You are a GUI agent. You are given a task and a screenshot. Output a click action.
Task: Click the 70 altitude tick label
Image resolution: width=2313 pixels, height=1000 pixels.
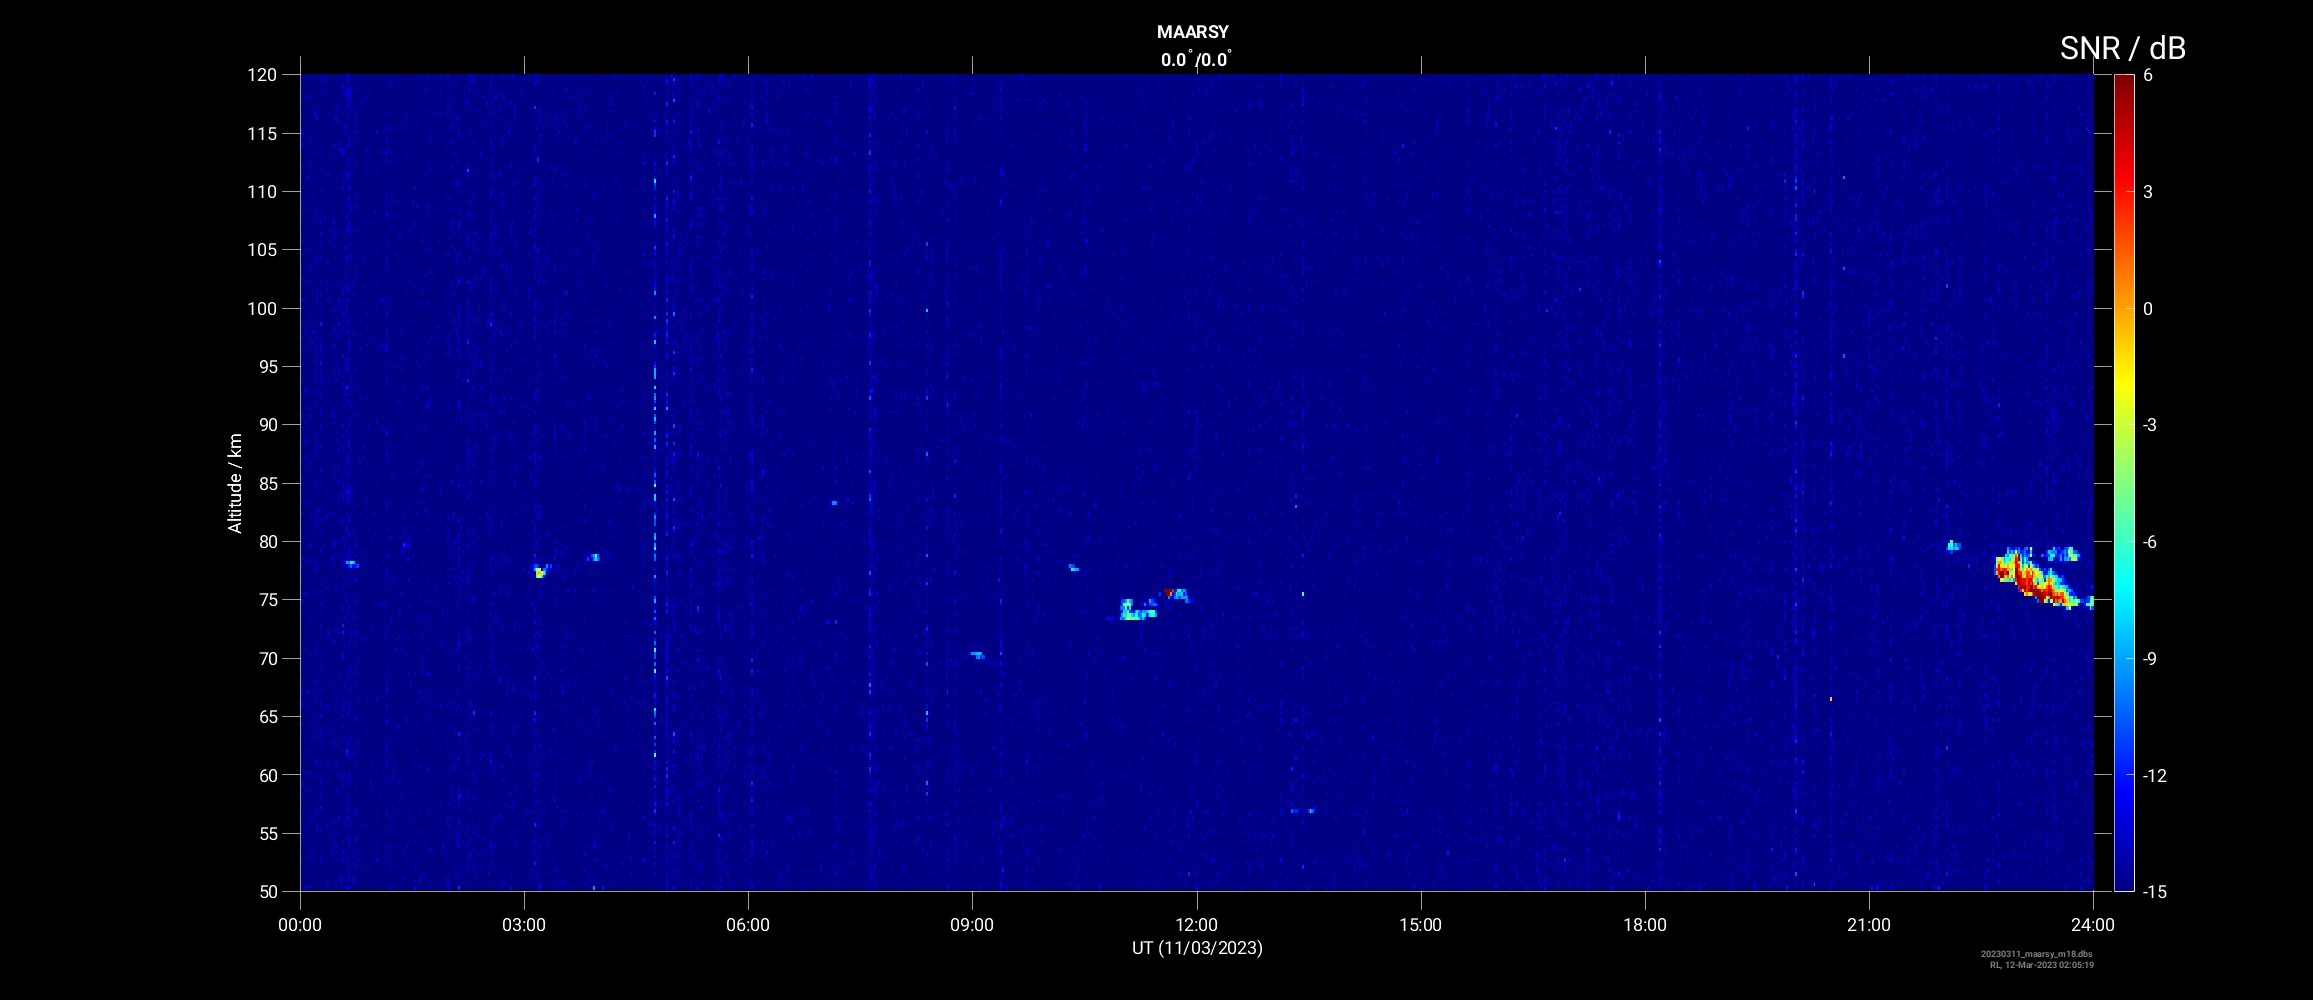pos(266,659)
